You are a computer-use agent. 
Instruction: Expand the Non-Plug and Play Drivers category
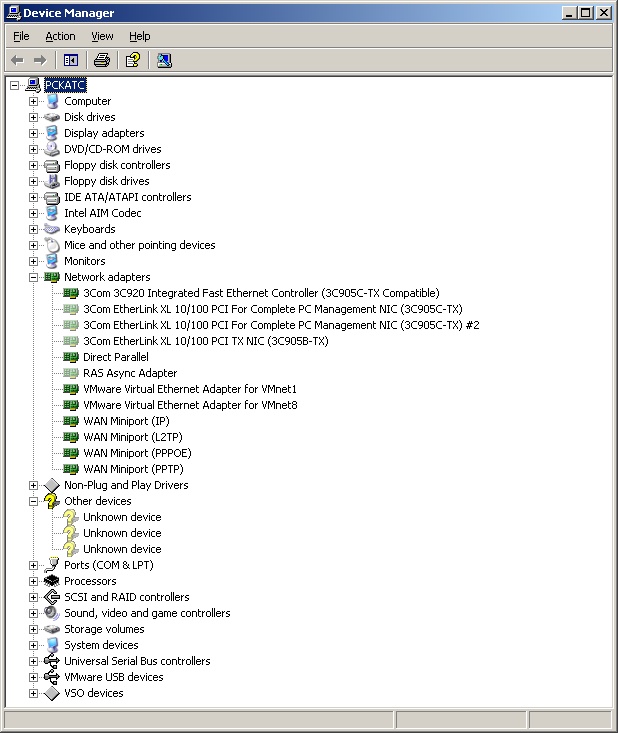33,485
